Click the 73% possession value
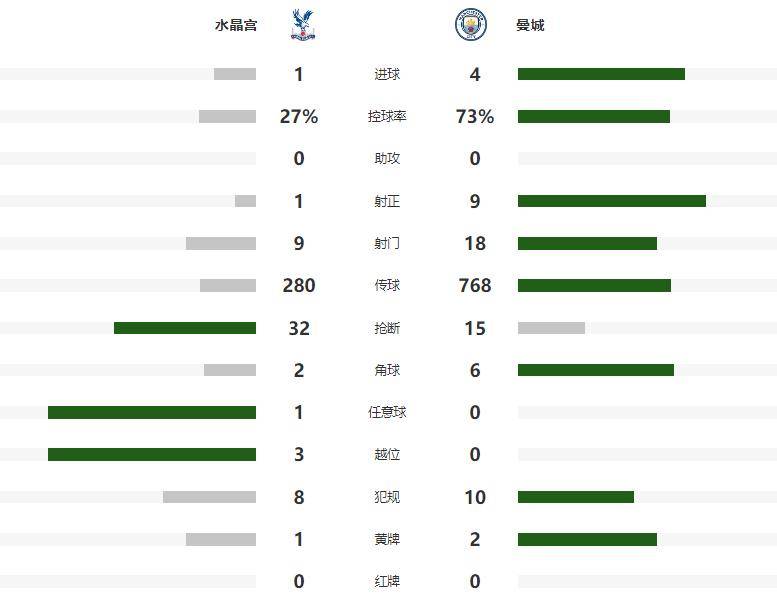Image resolution: width=777 pixels, height=613 pixels. pos(475,116)
